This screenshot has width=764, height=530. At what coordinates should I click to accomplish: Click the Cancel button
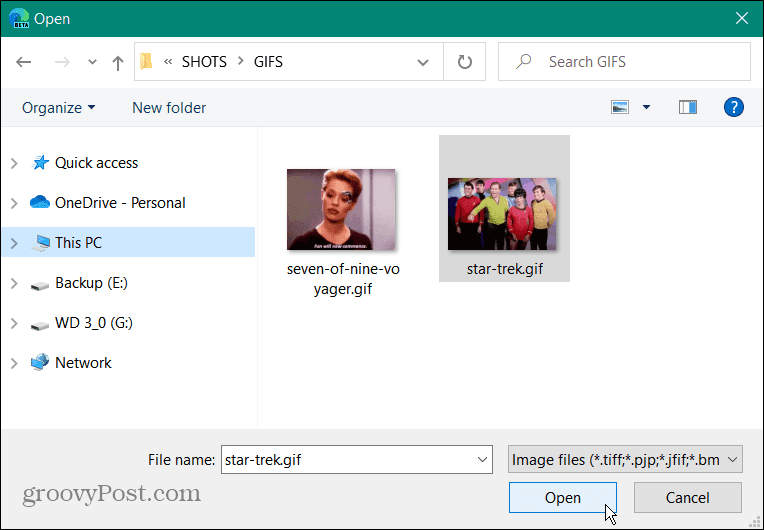coord(688,497)
